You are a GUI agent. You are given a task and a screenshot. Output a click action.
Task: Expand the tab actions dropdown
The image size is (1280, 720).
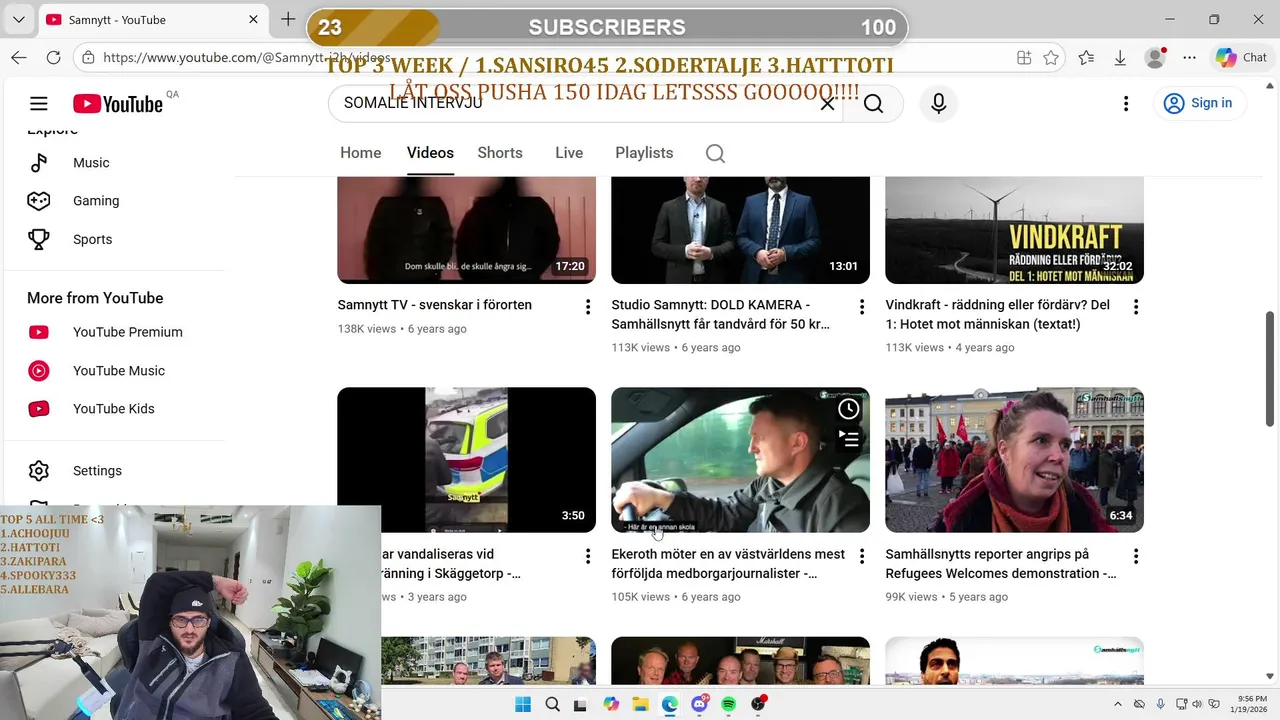[x=19, y=19]
